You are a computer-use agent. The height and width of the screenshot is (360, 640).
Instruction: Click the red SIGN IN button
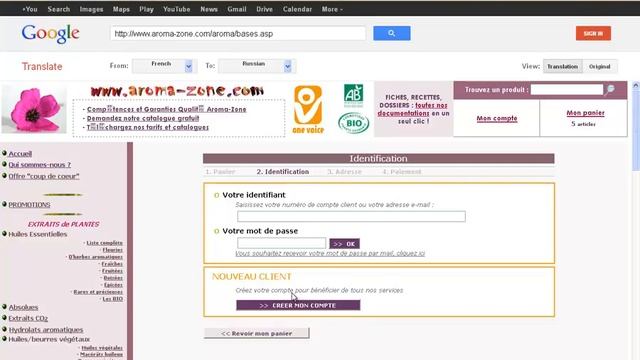point(593,33)
